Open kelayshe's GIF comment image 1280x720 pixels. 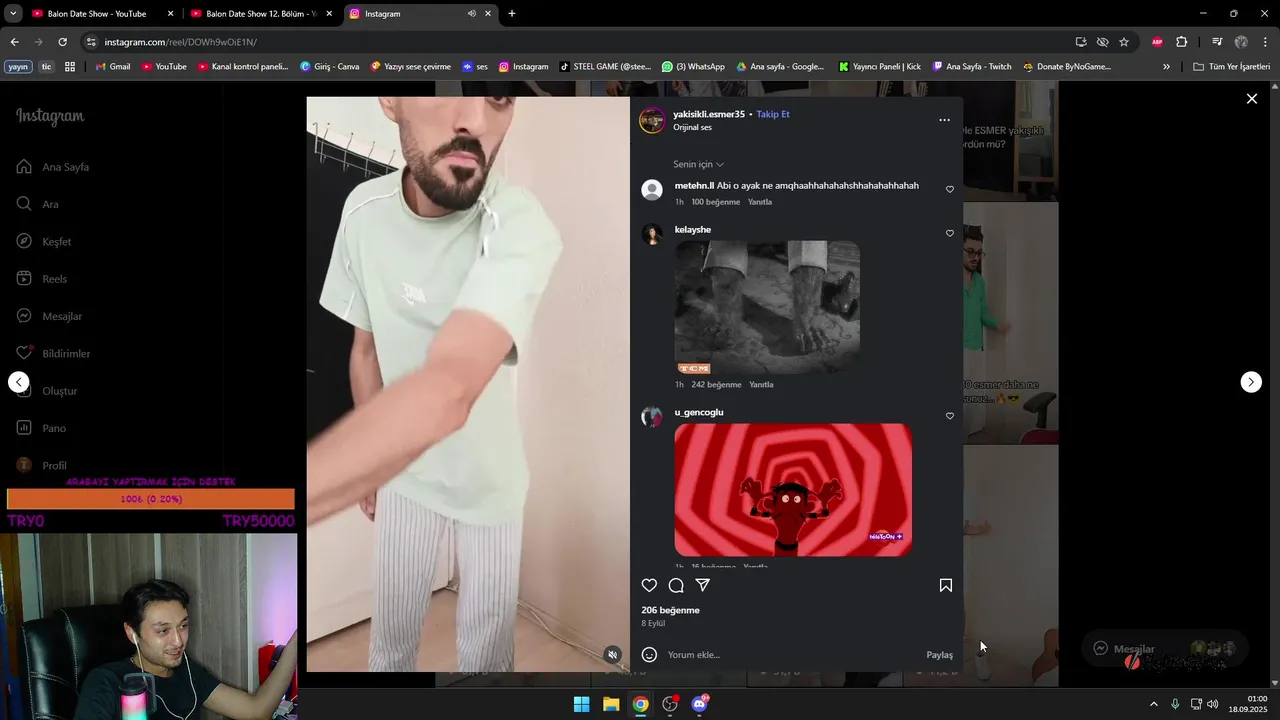[767, 308]
